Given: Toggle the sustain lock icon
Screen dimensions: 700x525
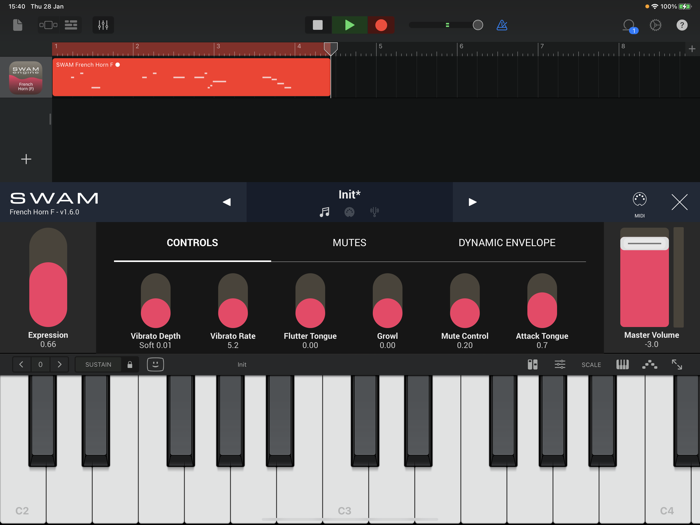Looking at the screenshot, I should click(x=129, y=365).
